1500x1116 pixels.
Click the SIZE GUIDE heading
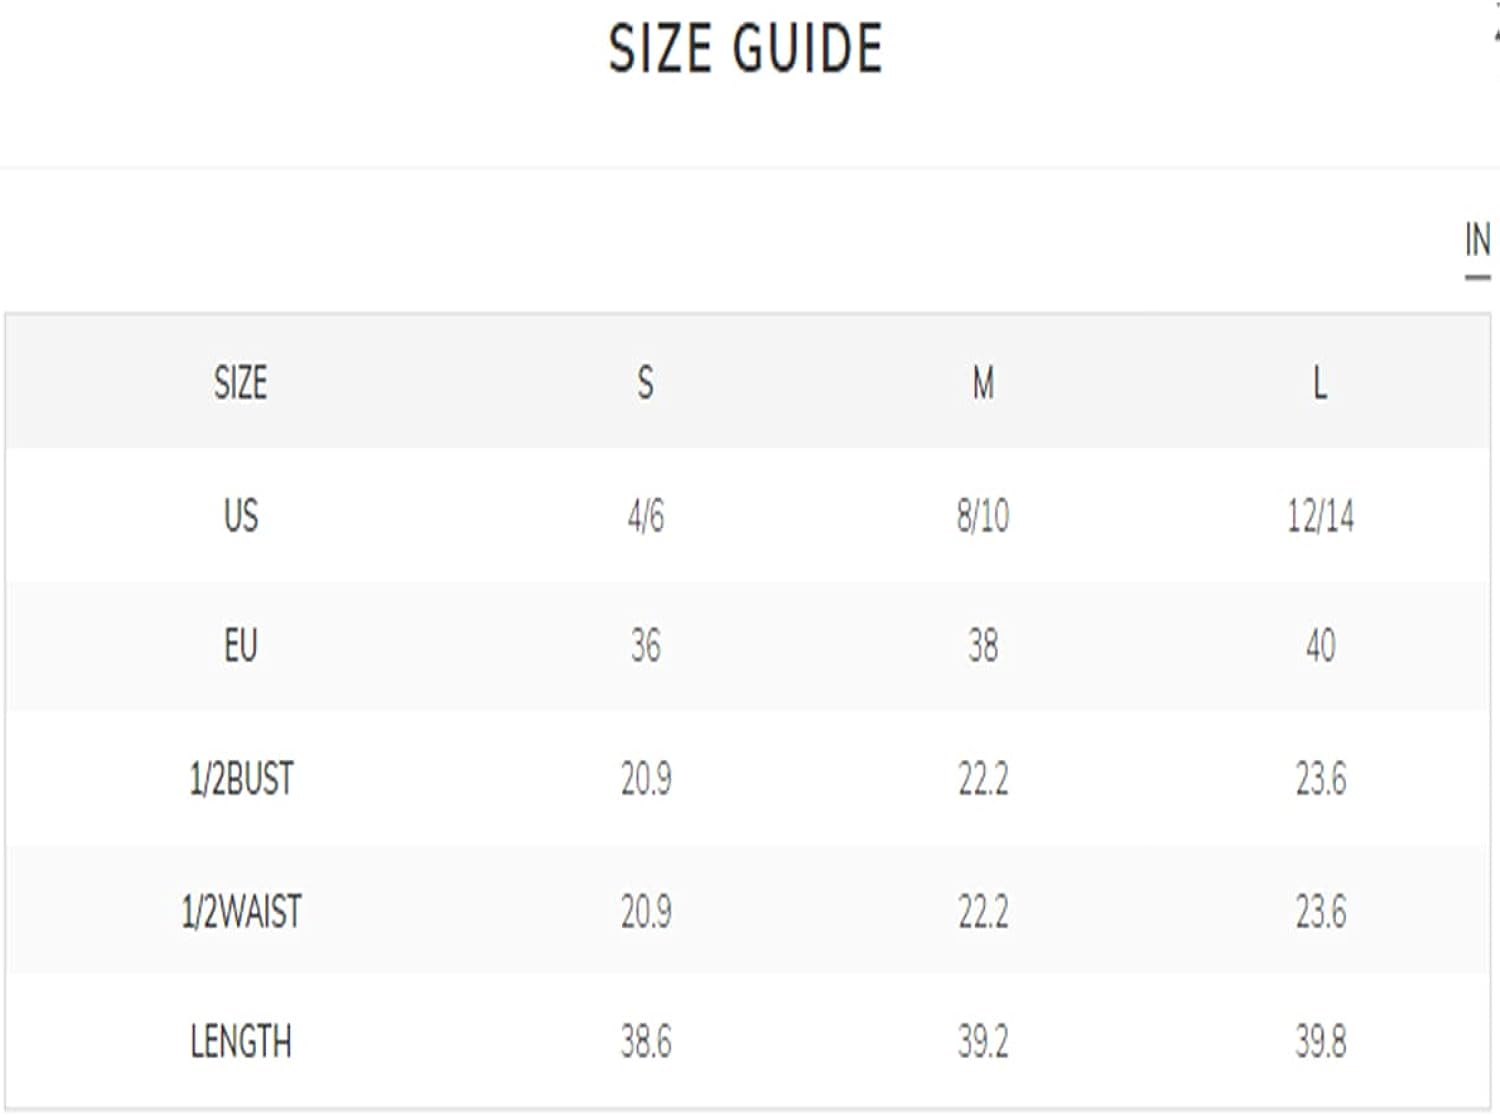(x=746, y=48)
